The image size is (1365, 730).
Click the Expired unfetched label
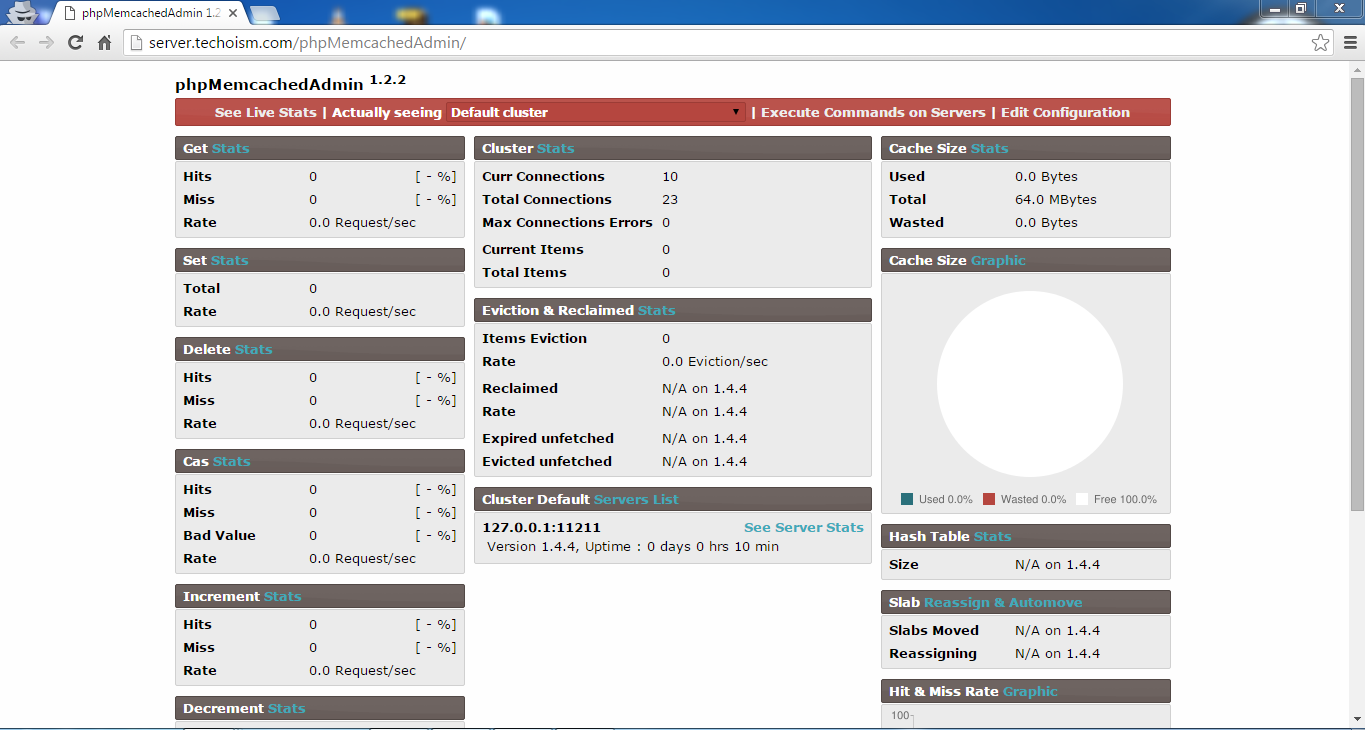tap(548, 438)
